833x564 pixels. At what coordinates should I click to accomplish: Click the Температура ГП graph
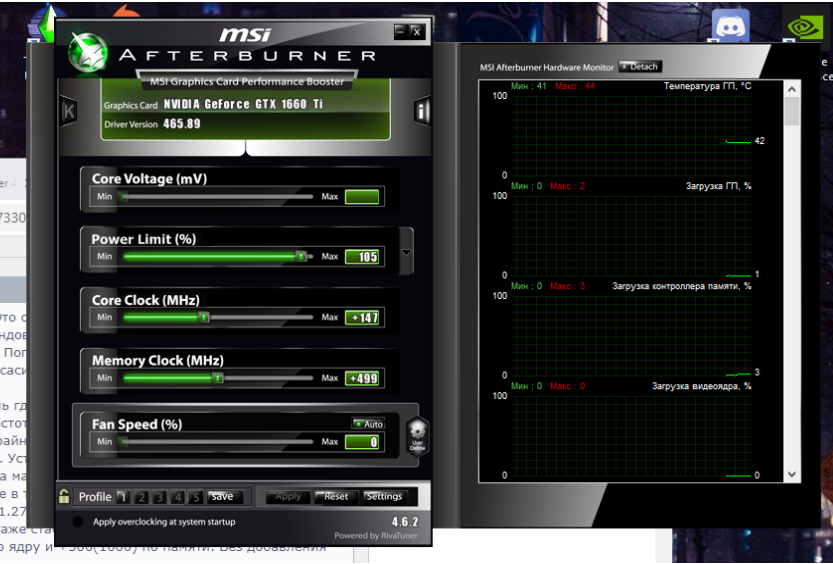click(x=631, y=135)
